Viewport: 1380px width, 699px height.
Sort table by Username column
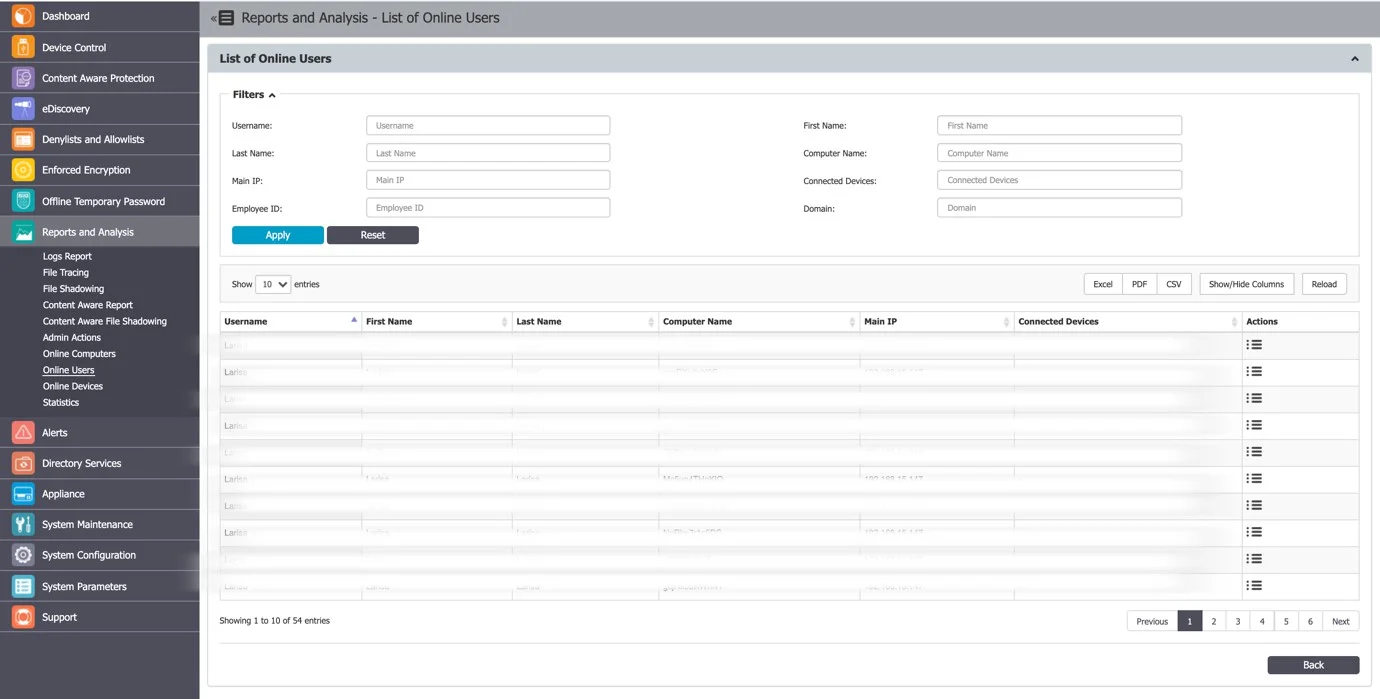point(290,321)
